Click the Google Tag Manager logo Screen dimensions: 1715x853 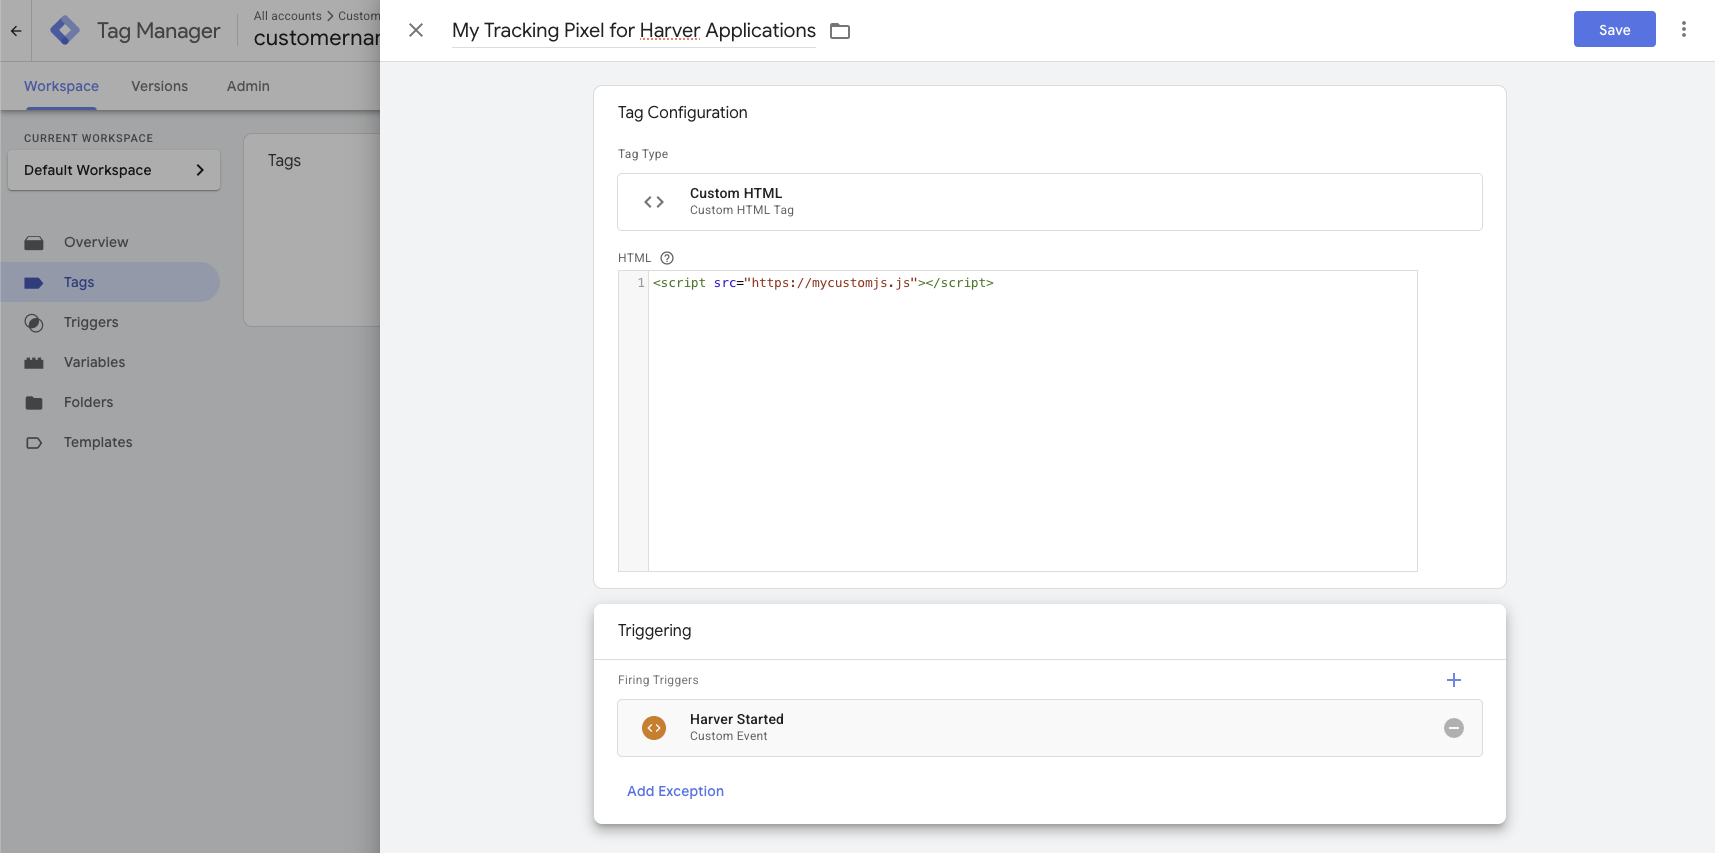65,30
